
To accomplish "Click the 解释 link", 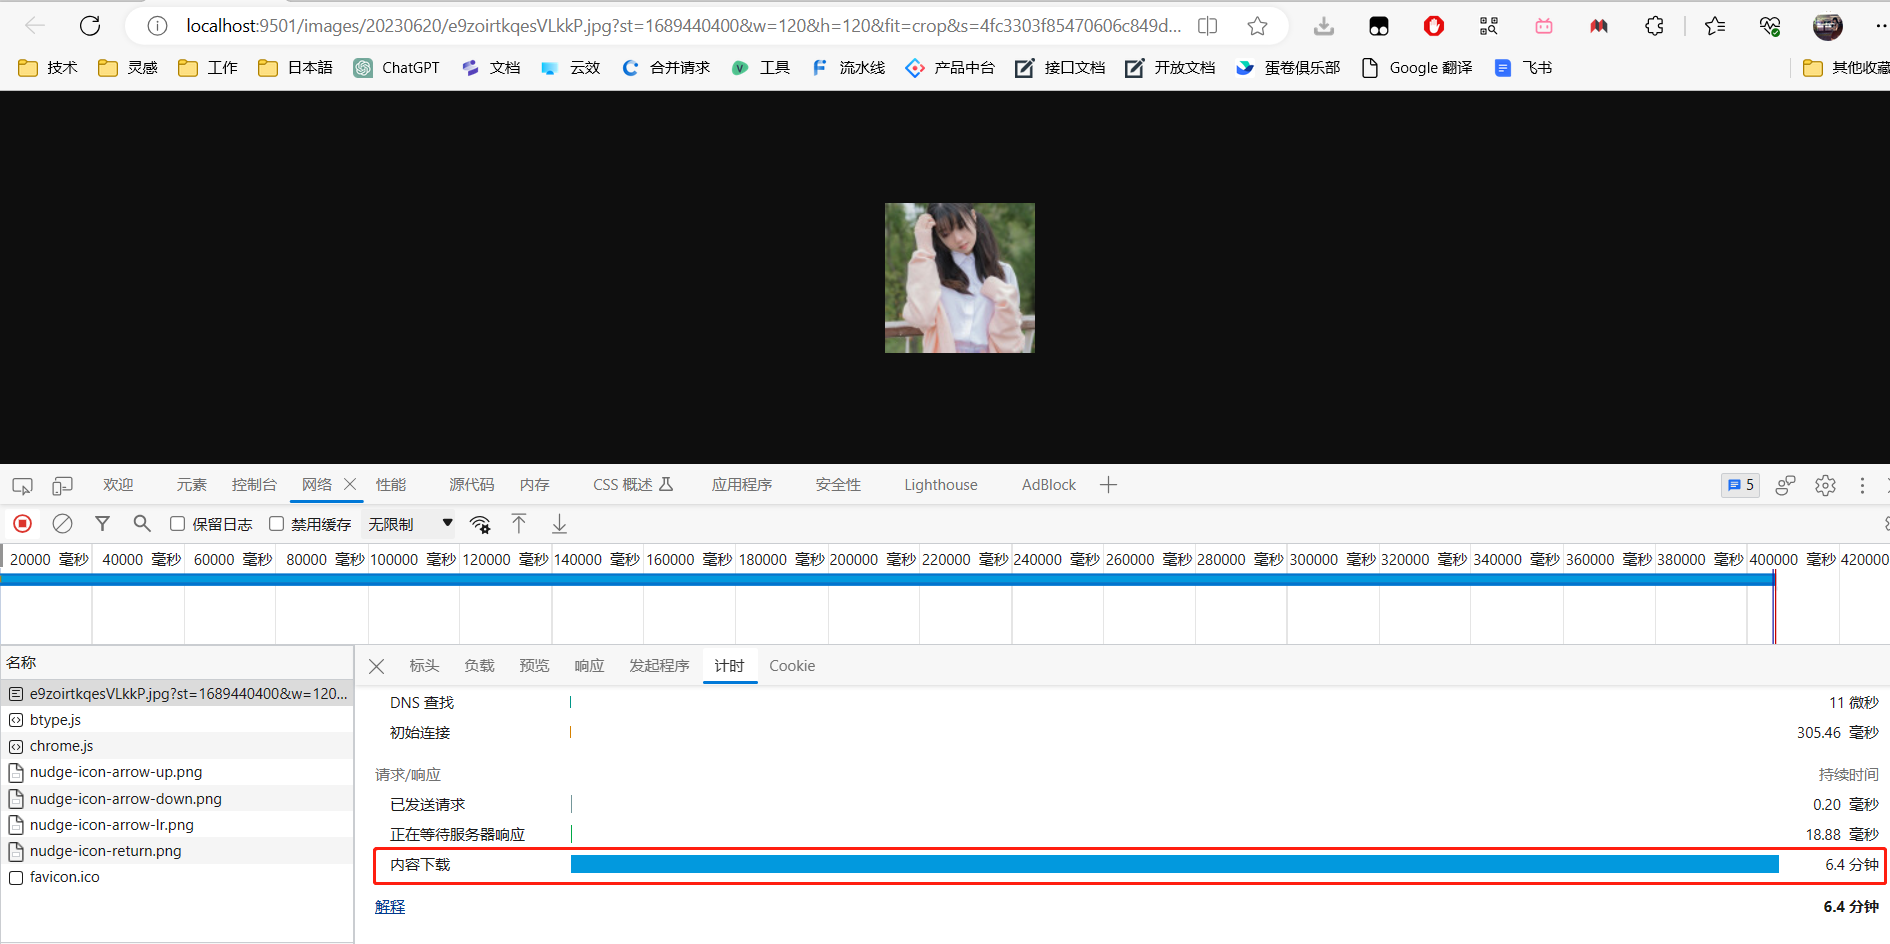I will 389,906.
